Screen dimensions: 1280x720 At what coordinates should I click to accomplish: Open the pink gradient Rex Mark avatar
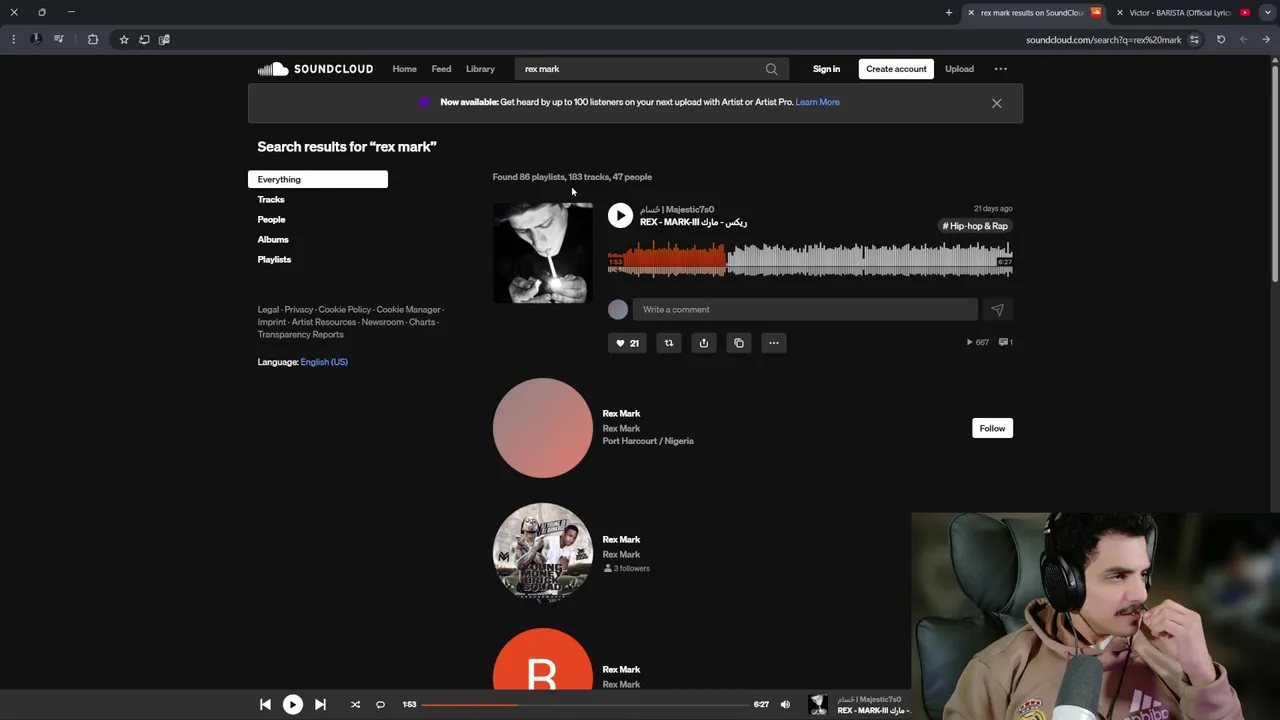[542, 428]
